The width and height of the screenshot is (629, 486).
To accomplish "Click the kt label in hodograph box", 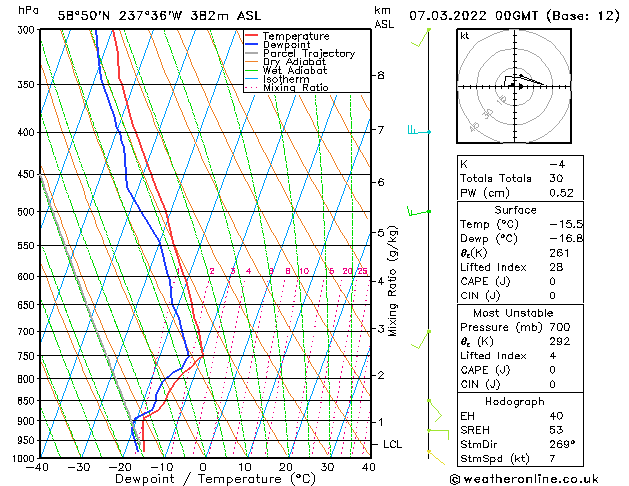I will 465,36.
